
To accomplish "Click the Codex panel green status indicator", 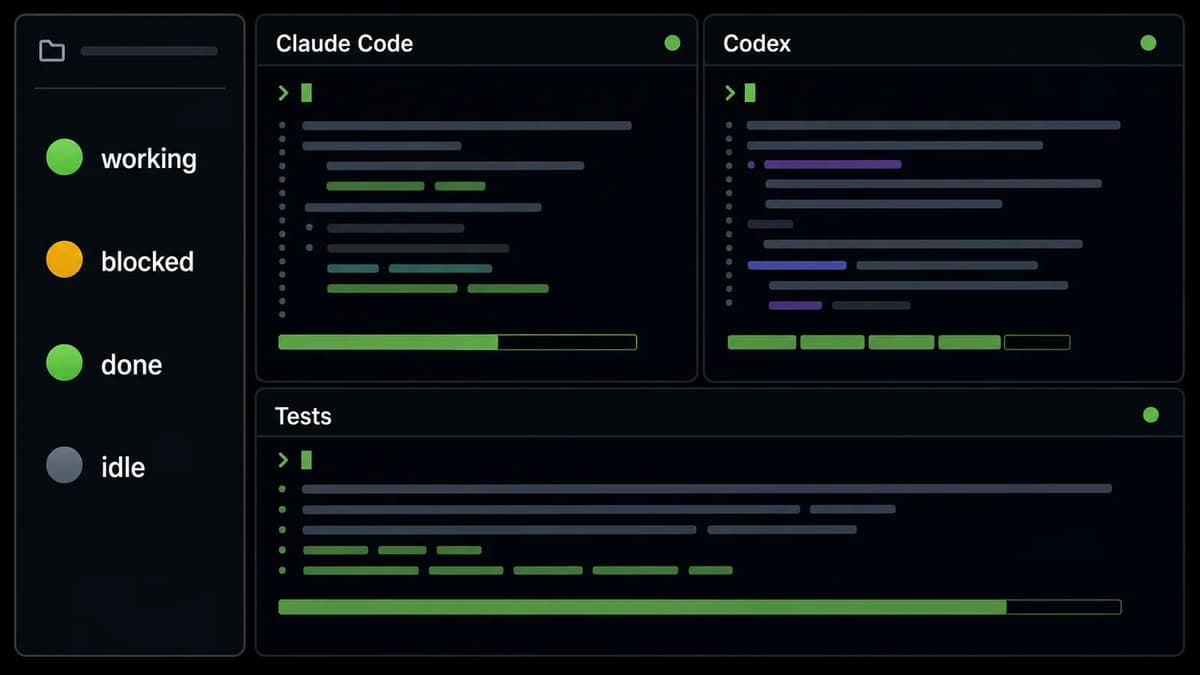I will (x=1148, y=43).
